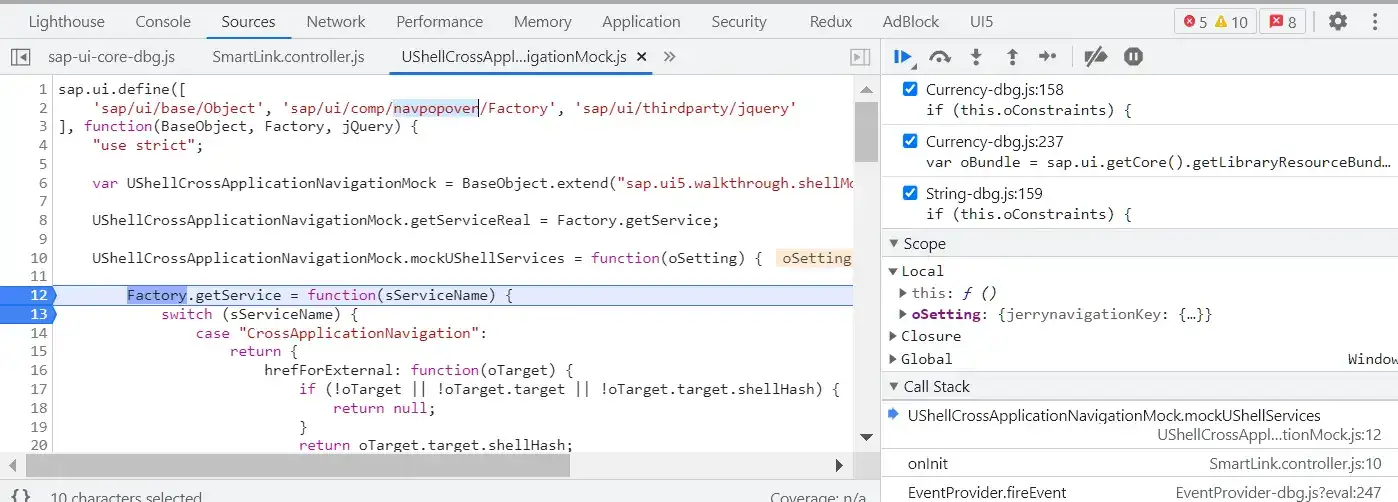Screen dimensions: 1398x502
Task: Switch to the Console tab
Action: pyautogui.click(x=163, y=21)
